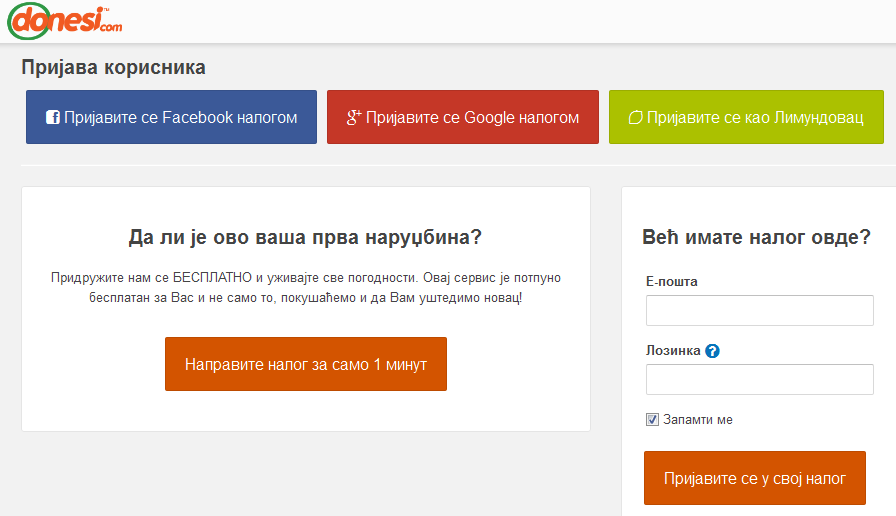
Task: Click the Пријава корисника heading
Action: click(x=113, y=67)
